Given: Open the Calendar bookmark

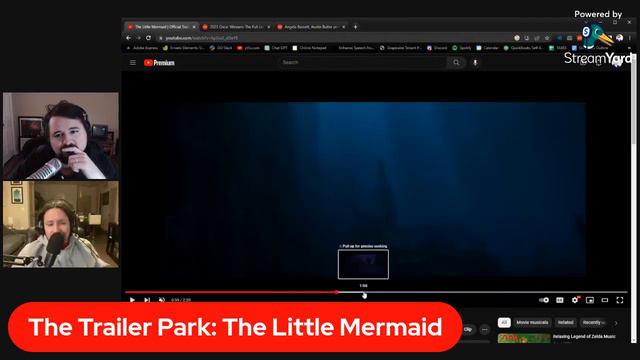Looking at the screenshot, I should coord(487,48).
